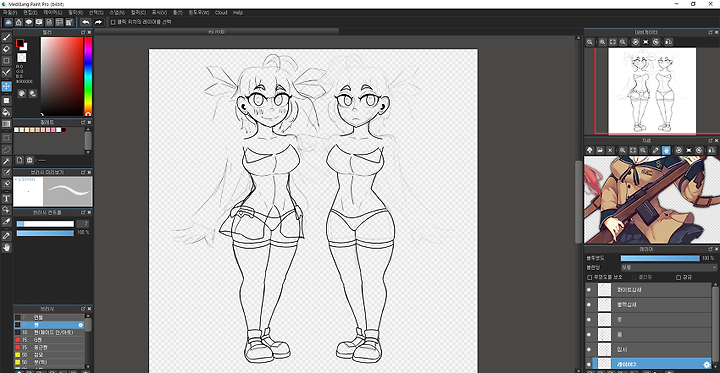Click the Redo arrow
This screenshot has height=373, width=720.
pos(98,22)
